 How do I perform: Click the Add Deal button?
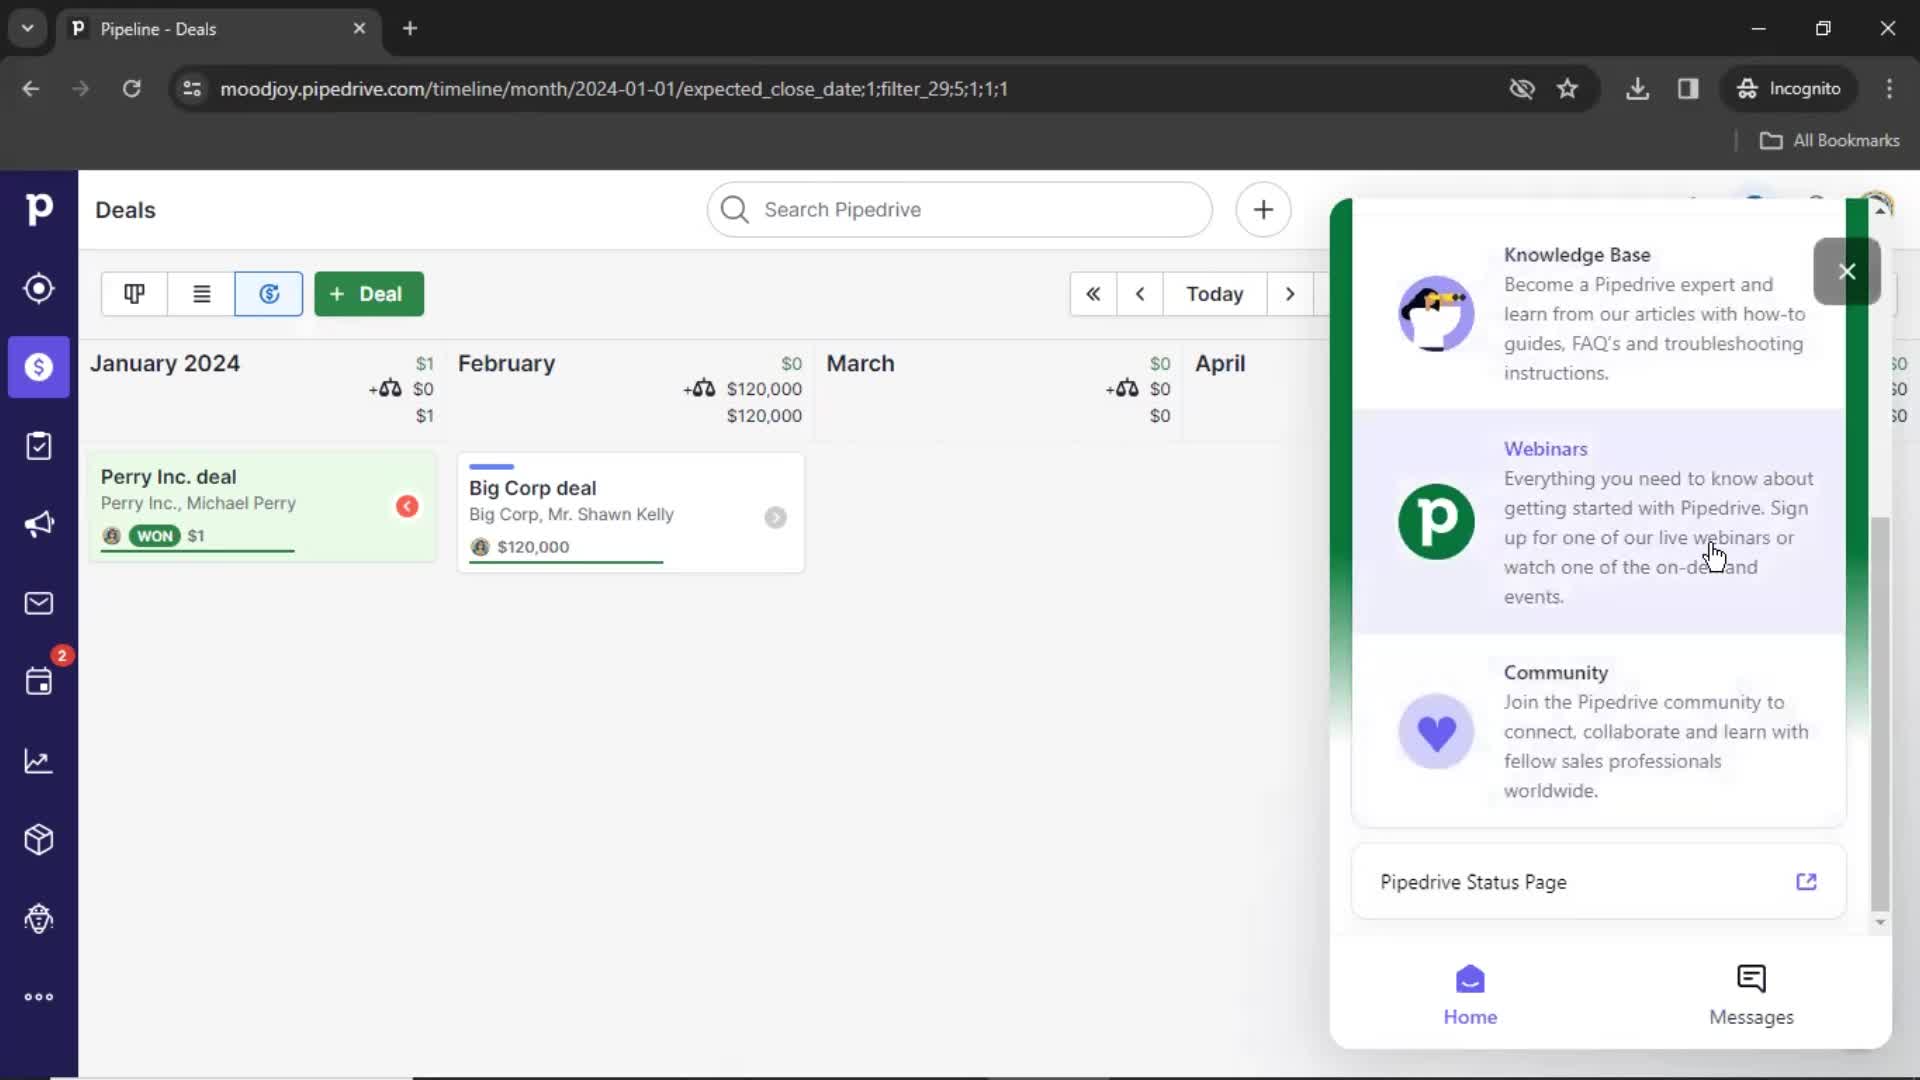pyautogui.click(x=368, y=293)
